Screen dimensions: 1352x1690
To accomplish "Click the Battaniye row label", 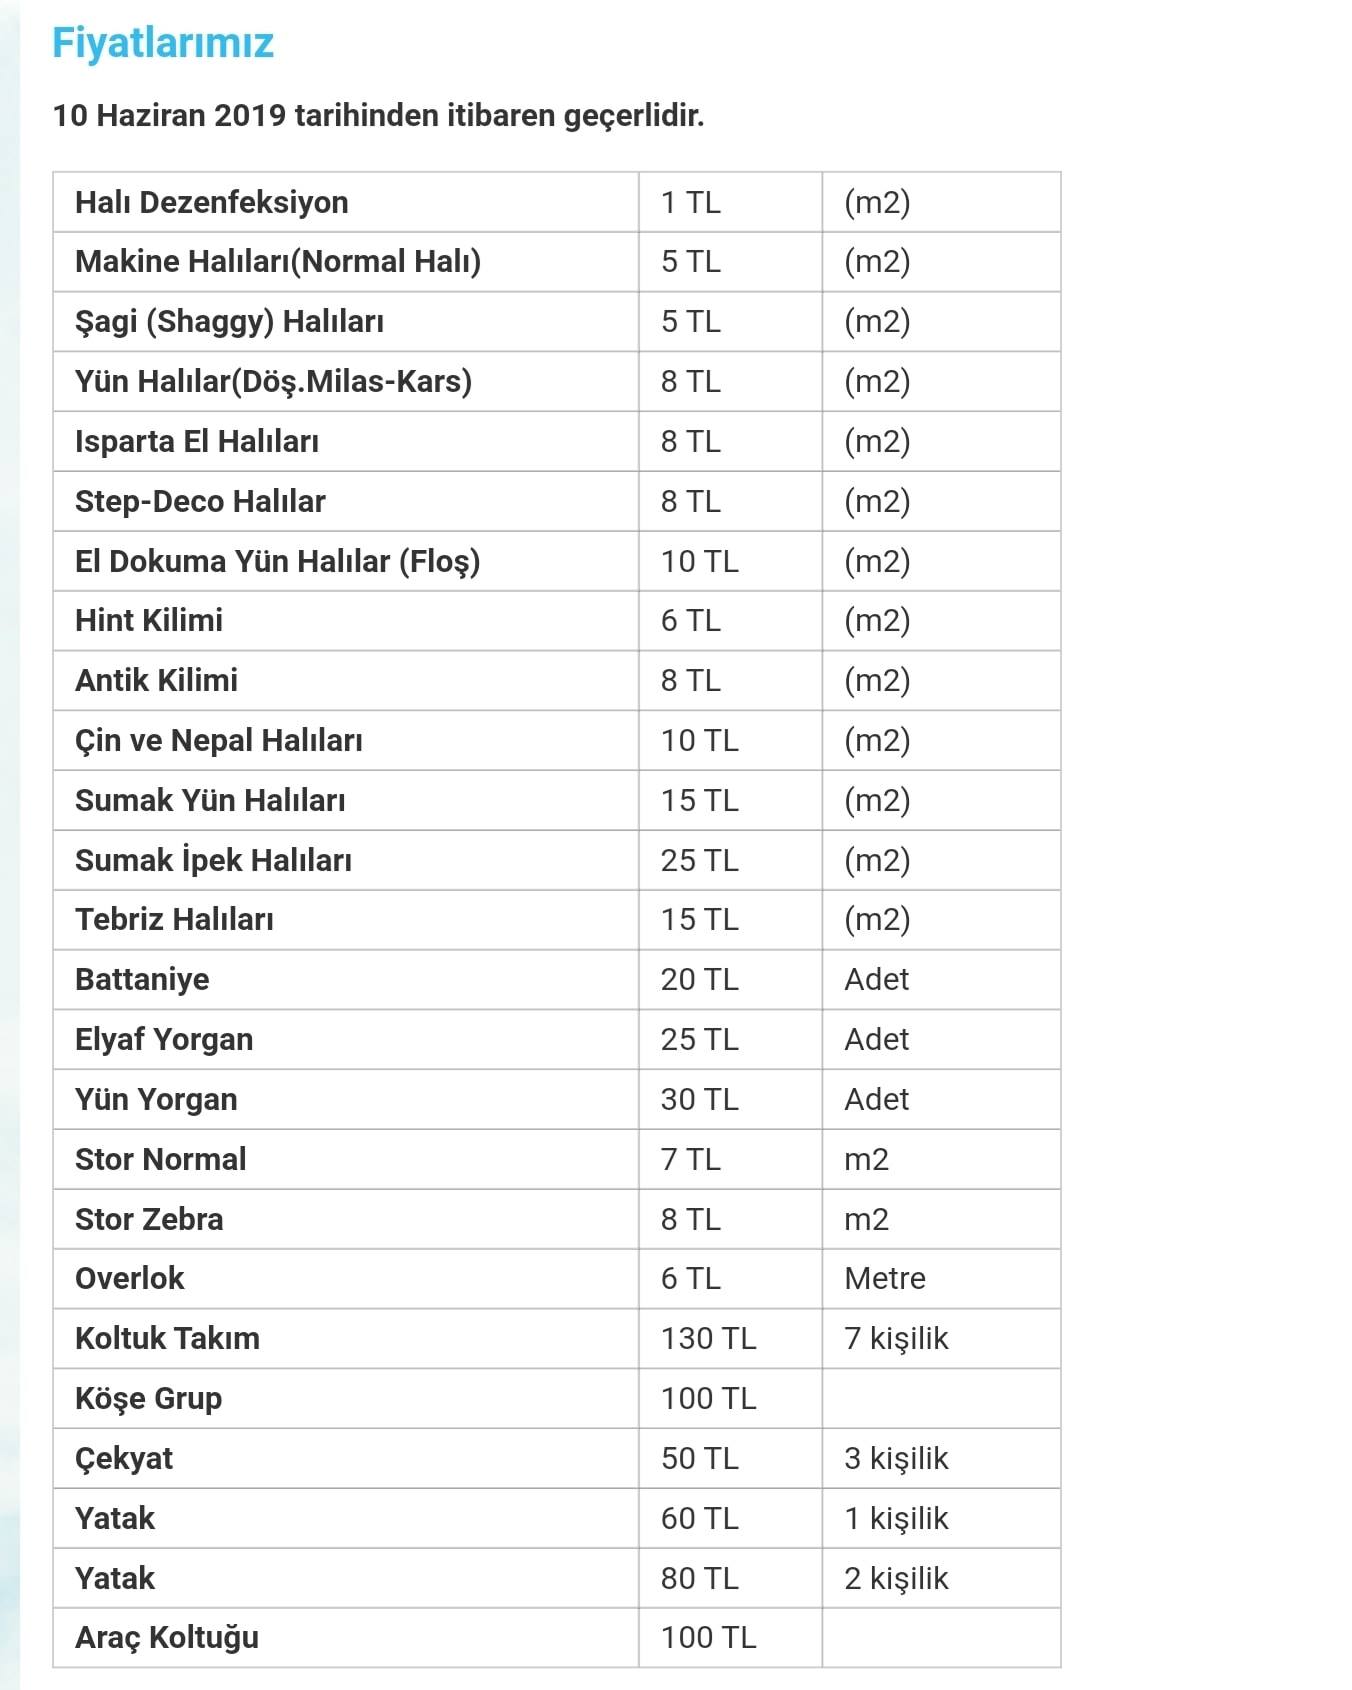I will pos(142,979).
